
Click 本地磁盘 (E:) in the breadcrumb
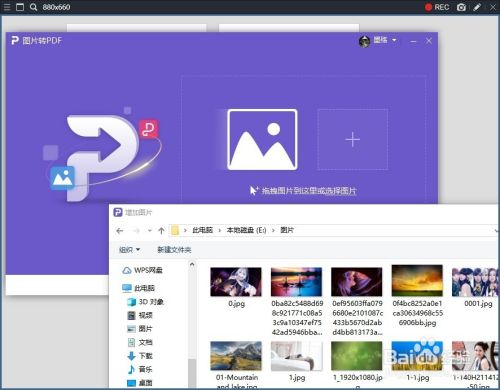(246, 230)
